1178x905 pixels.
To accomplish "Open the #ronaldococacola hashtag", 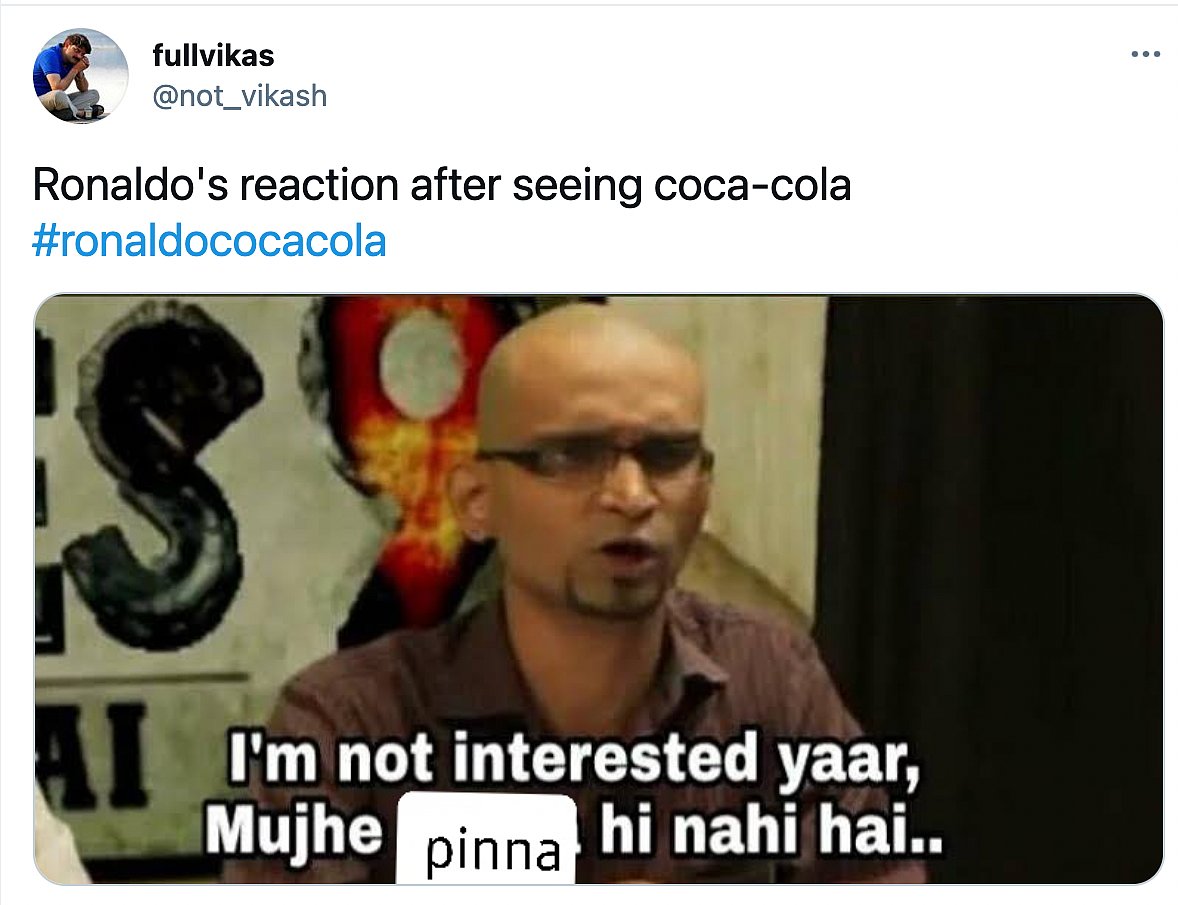I will [x=209, y=241].
